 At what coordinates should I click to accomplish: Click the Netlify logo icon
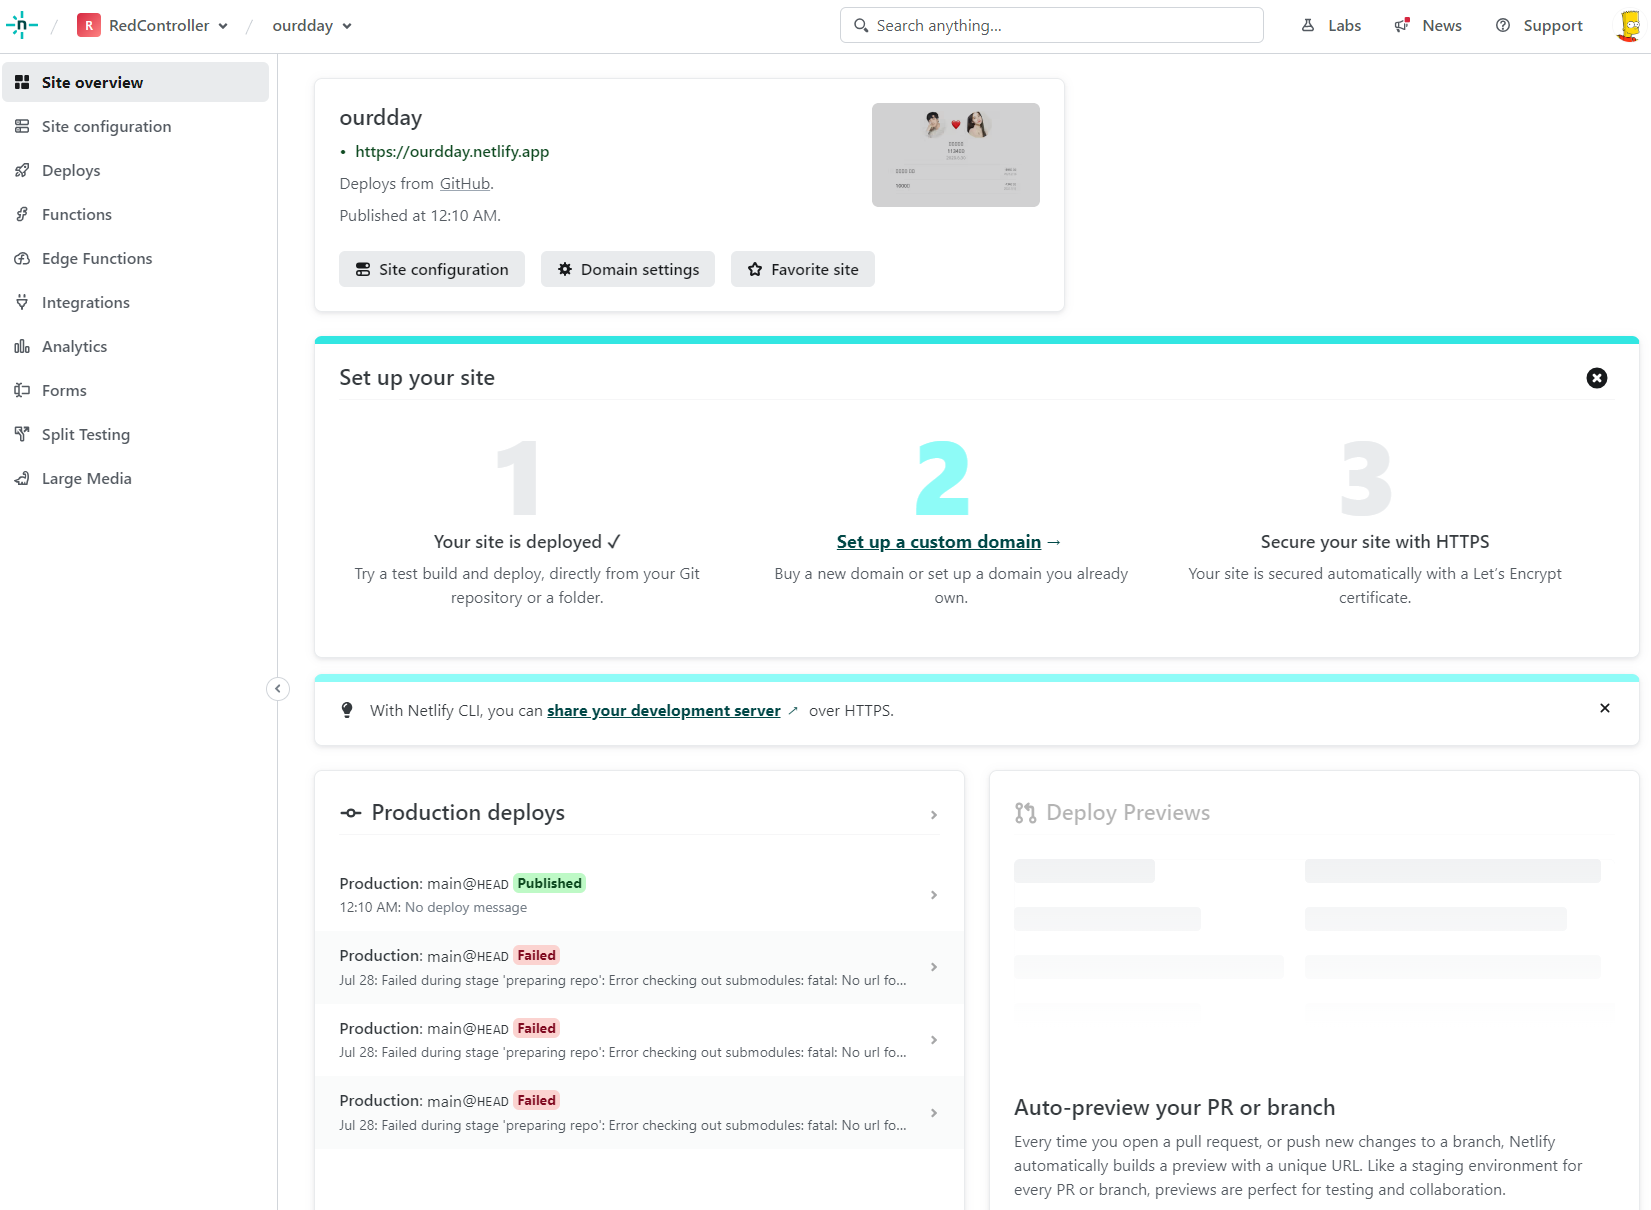click(22, 26)
